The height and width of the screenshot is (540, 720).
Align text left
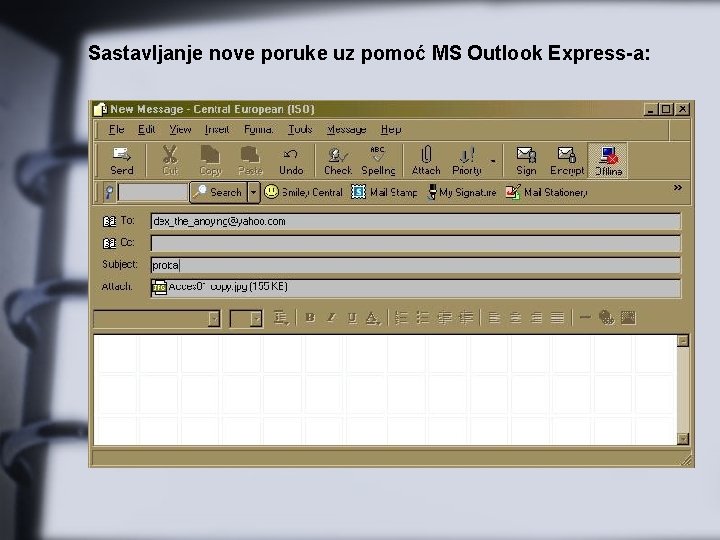(494, 318)
